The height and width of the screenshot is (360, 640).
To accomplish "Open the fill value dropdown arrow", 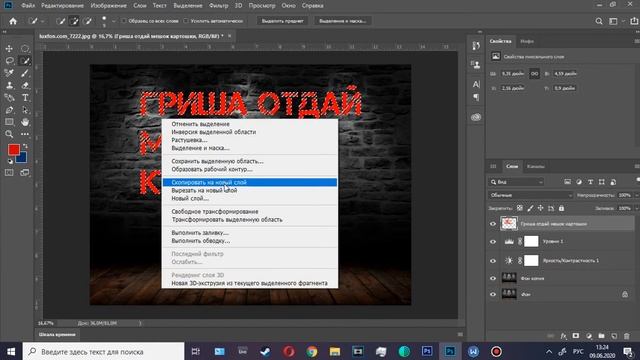I will pos(636,208).
